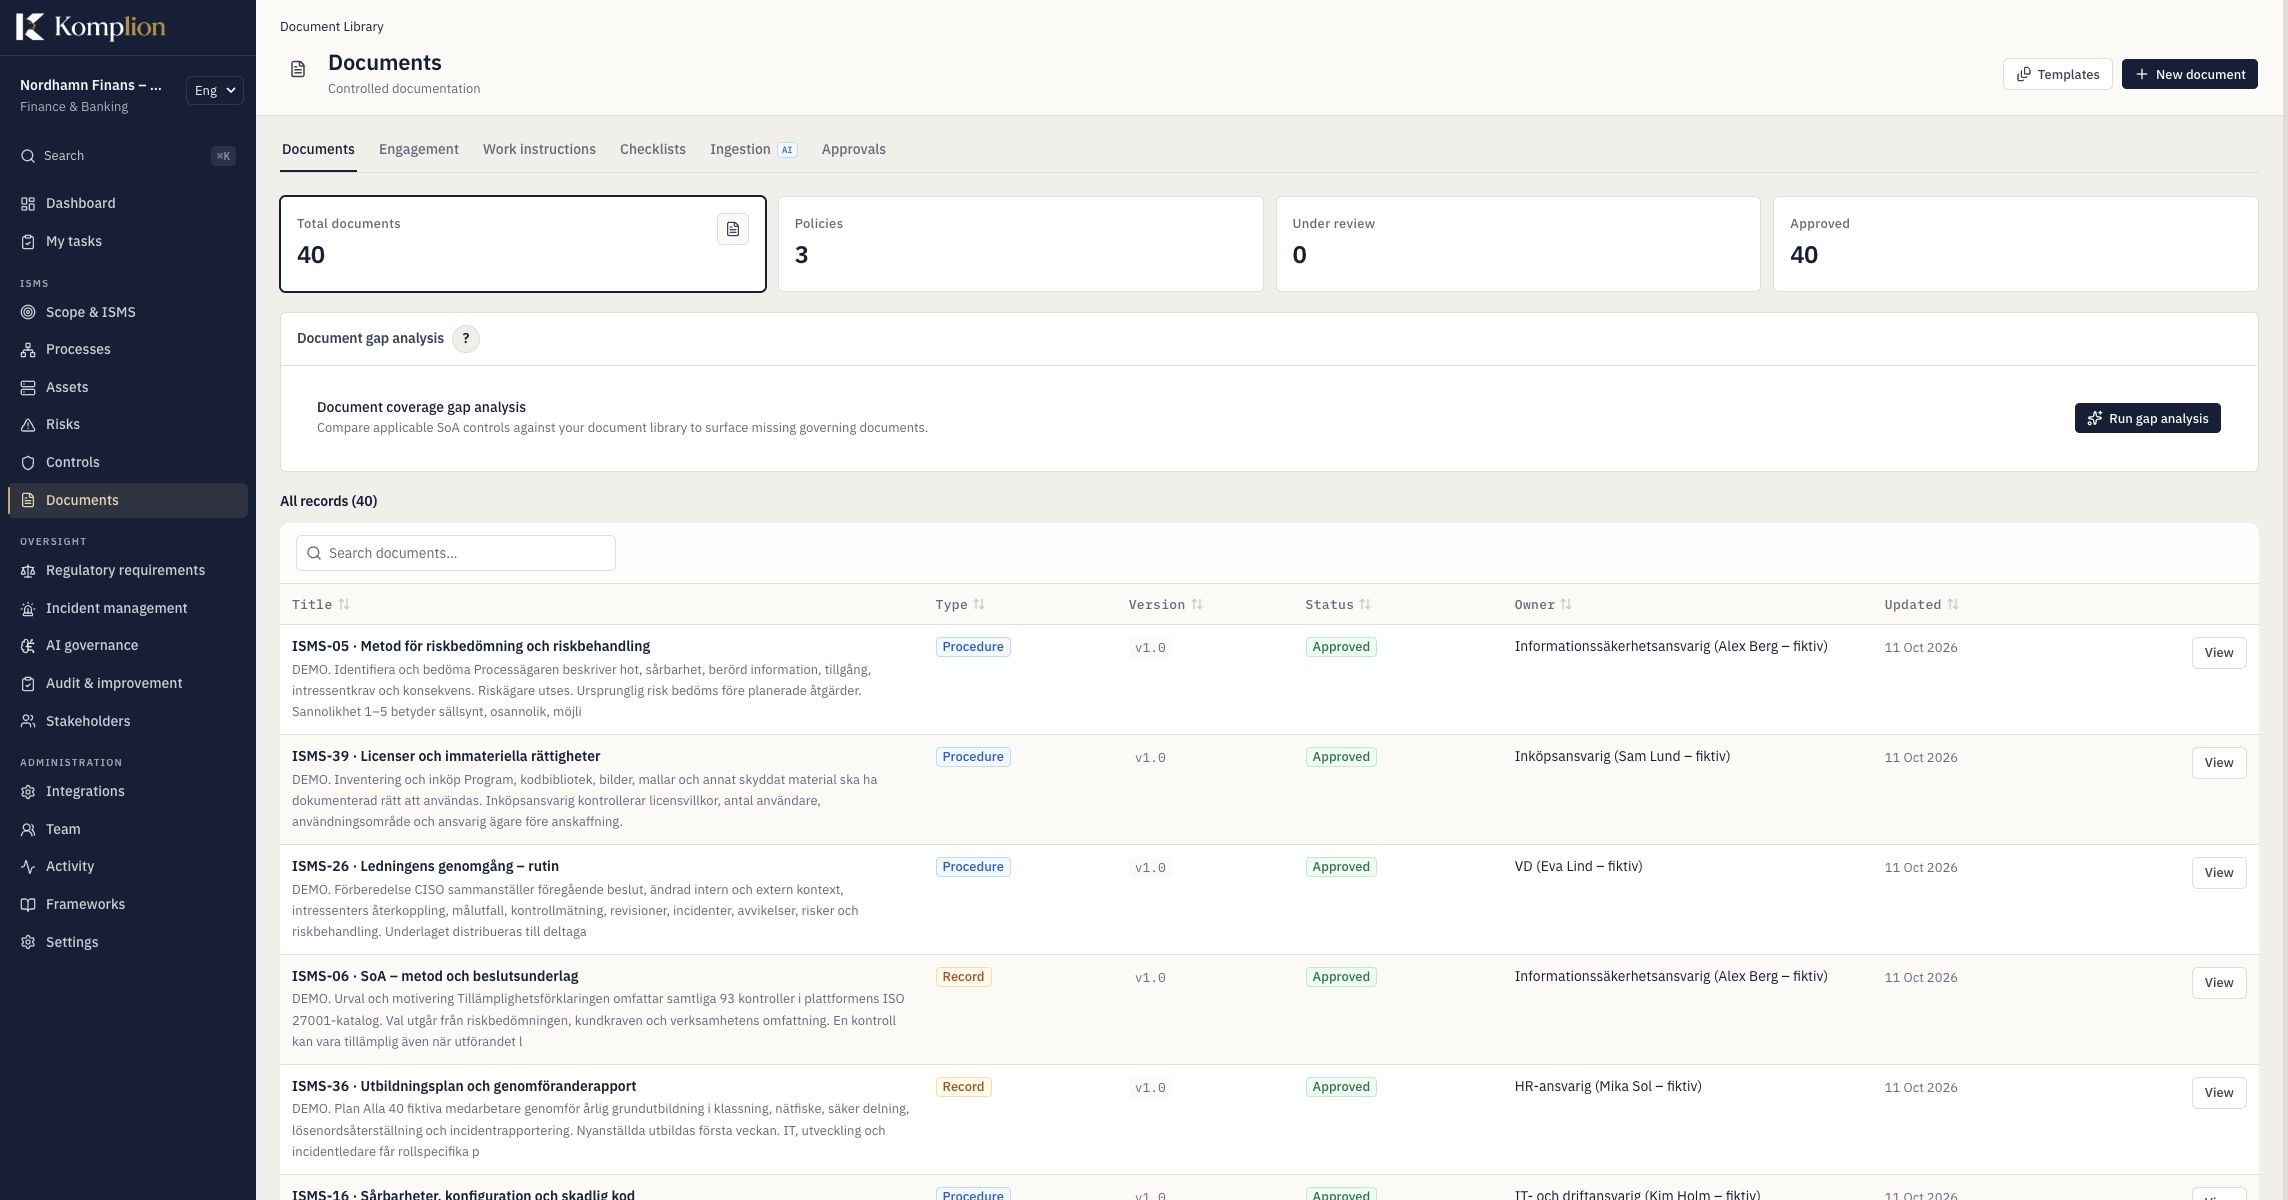Click the Frameworks book icon
This screenshot has width=2288, height=1200.
tap(28, 905)
